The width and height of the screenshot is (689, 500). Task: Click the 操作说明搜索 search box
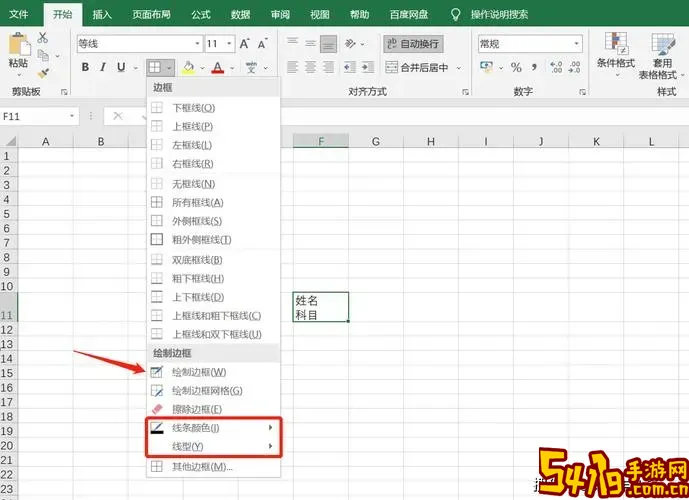[499, 14]
